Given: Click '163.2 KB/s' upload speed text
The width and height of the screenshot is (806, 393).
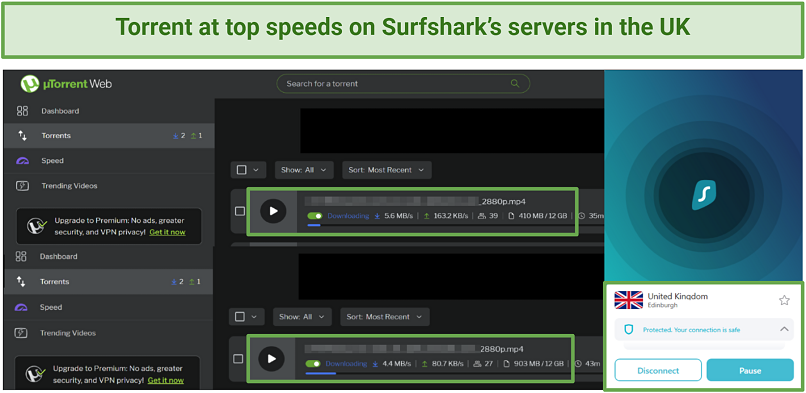Looking at the screenshot, I should (450, 216).
